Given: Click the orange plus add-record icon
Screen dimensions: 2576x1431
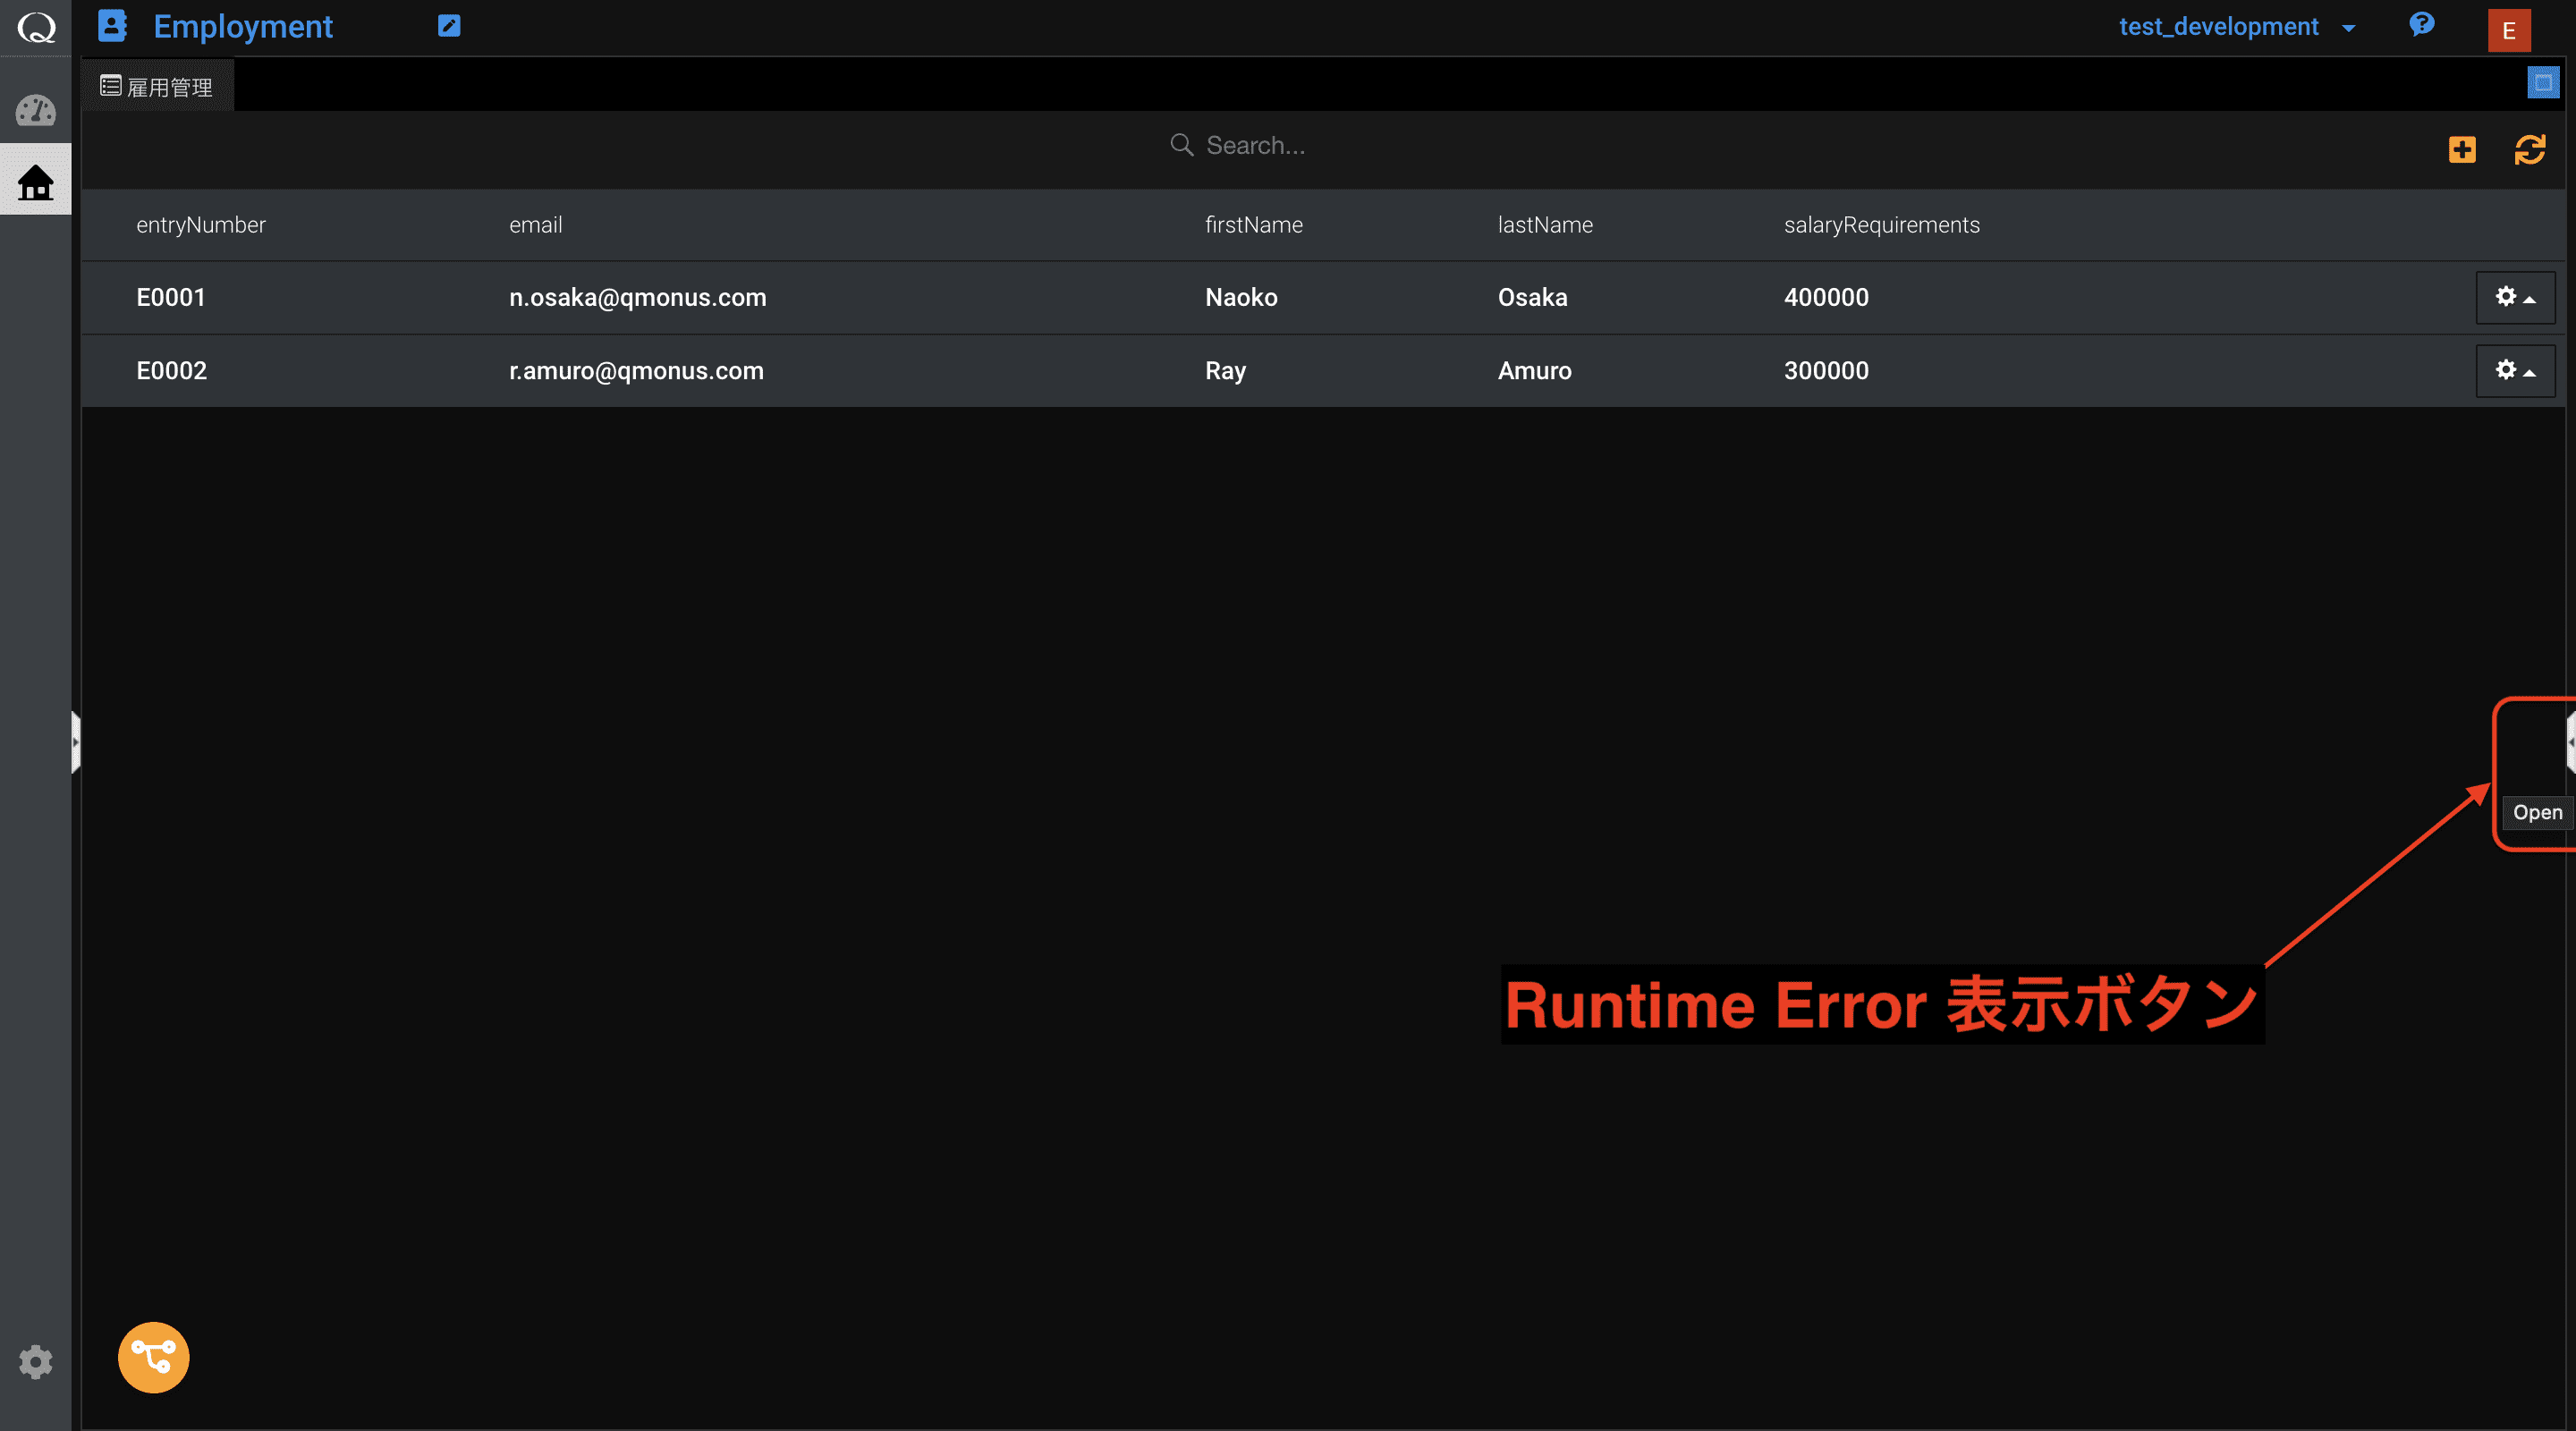Looking at the screenshot, I should (x=2462, y=150).
